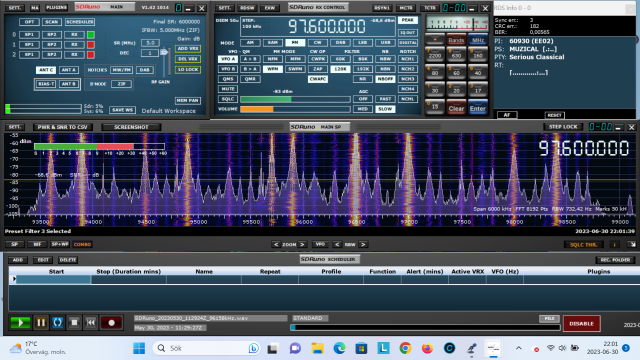Select FM demodulation mode
This screenshot has width=640, height=360.
point(295,42)
